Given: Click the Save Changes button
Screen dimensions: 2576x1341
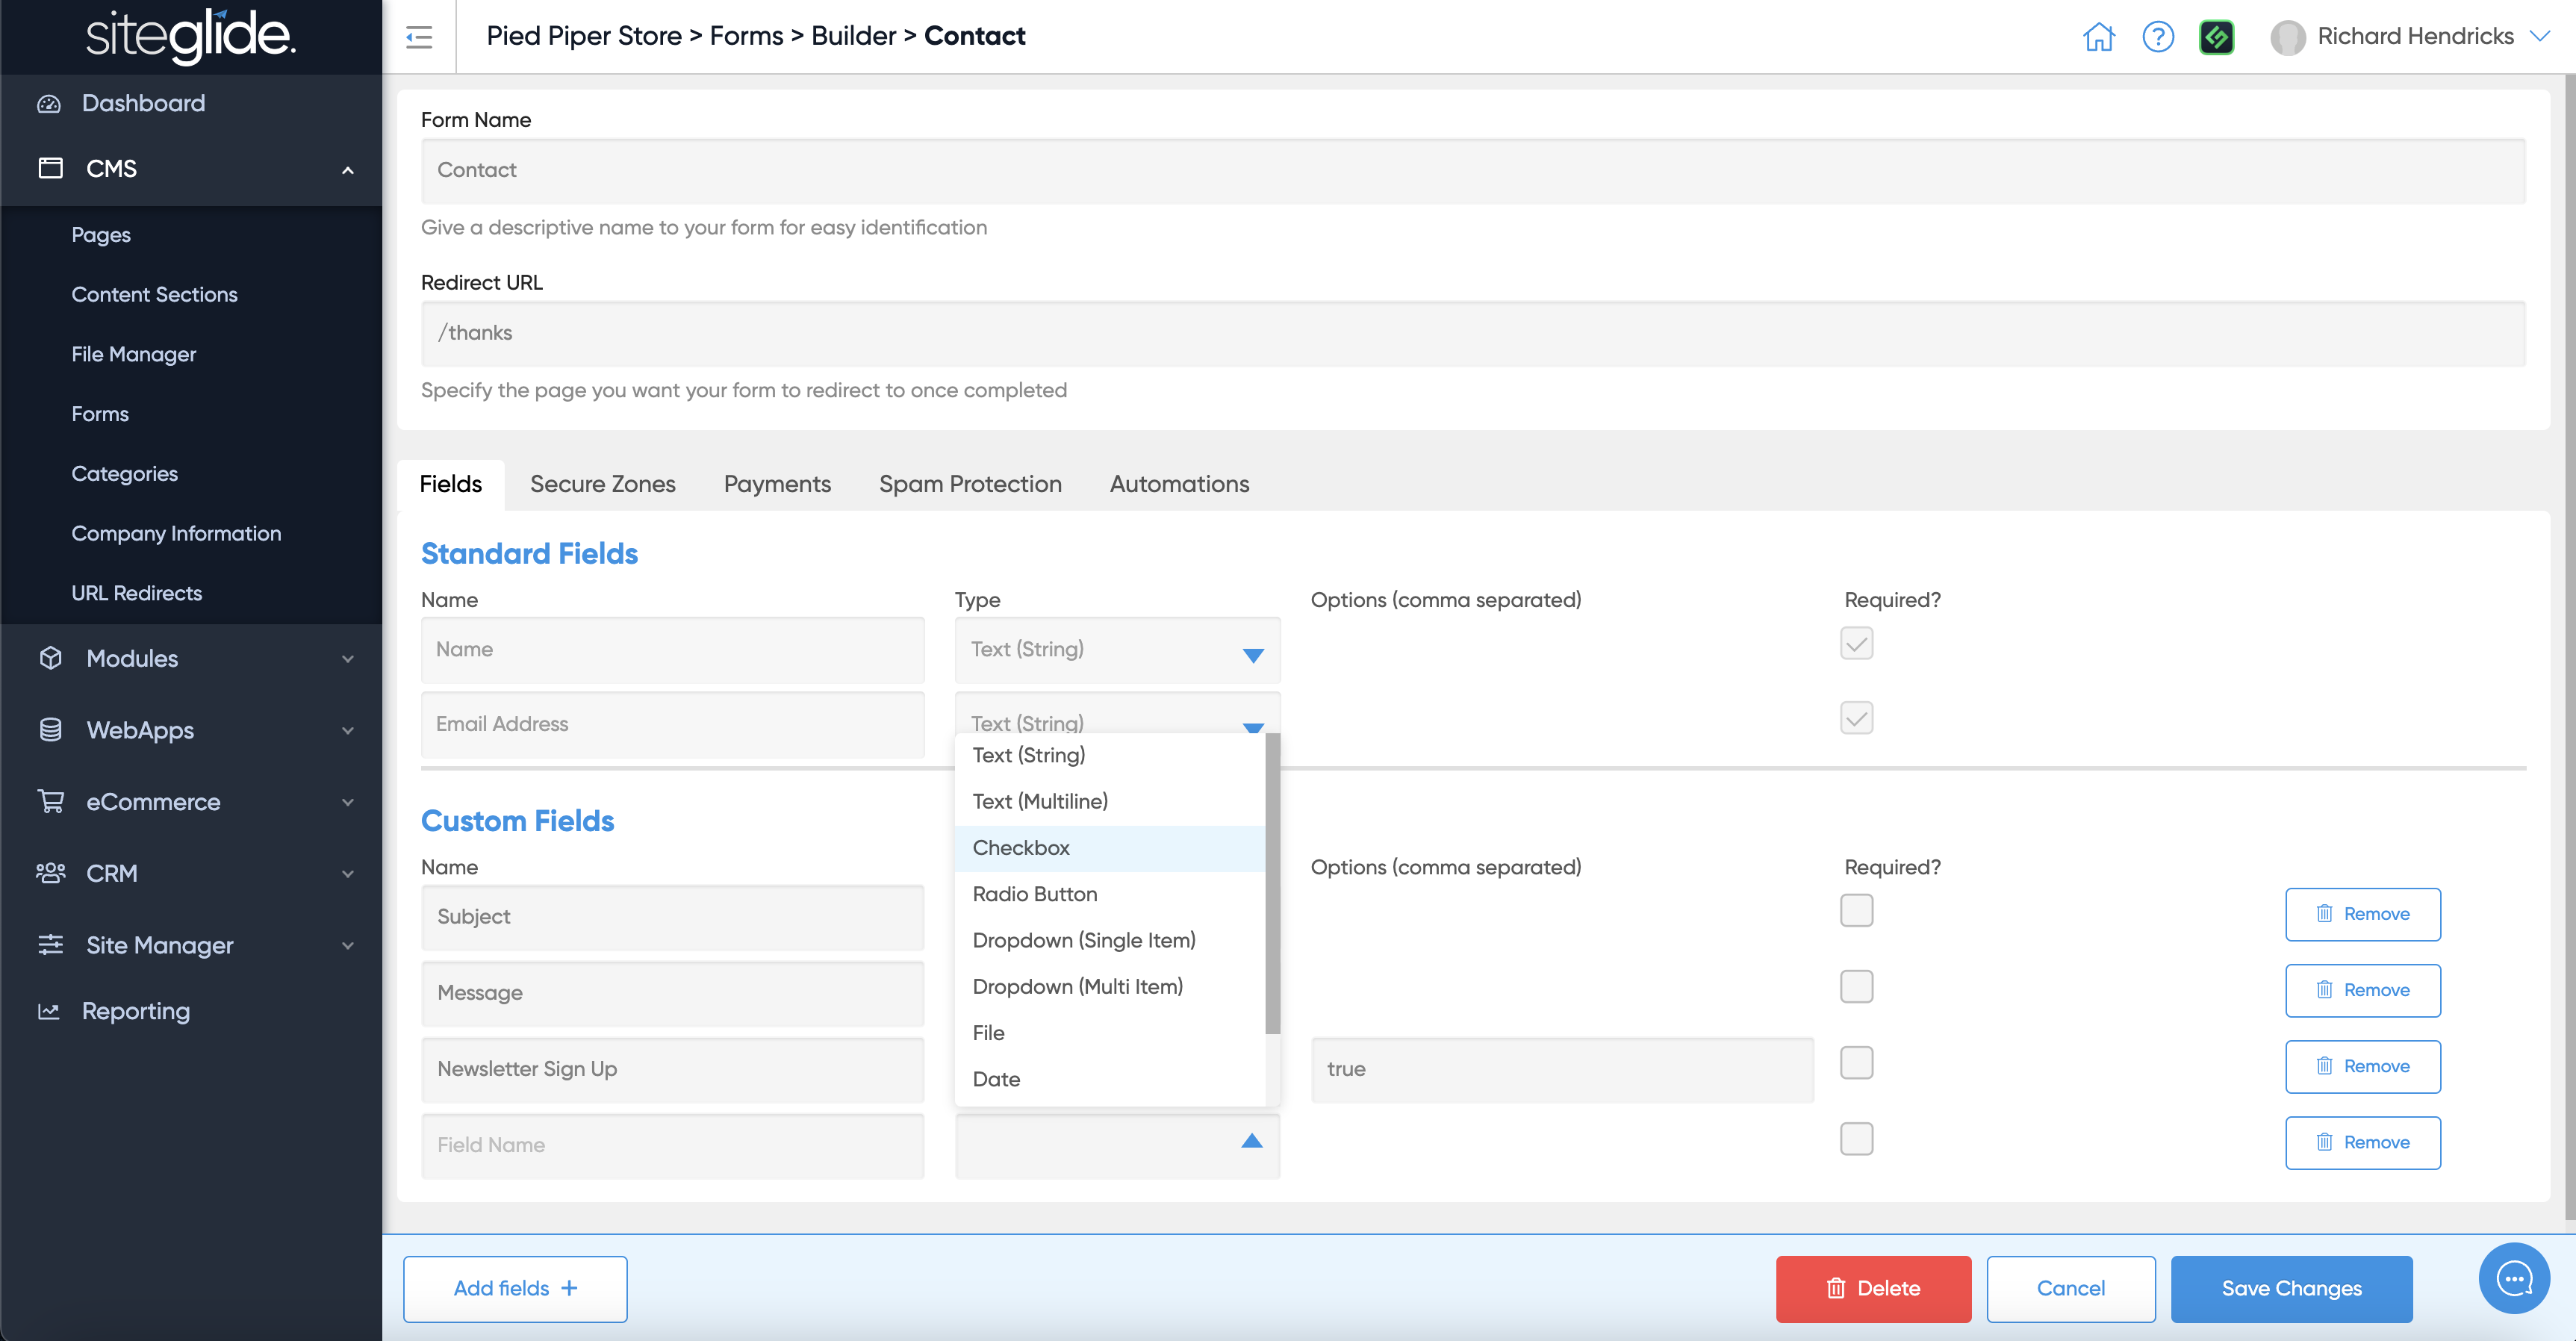Looking at the screenshot, I should click(x=2290, y=1288).
